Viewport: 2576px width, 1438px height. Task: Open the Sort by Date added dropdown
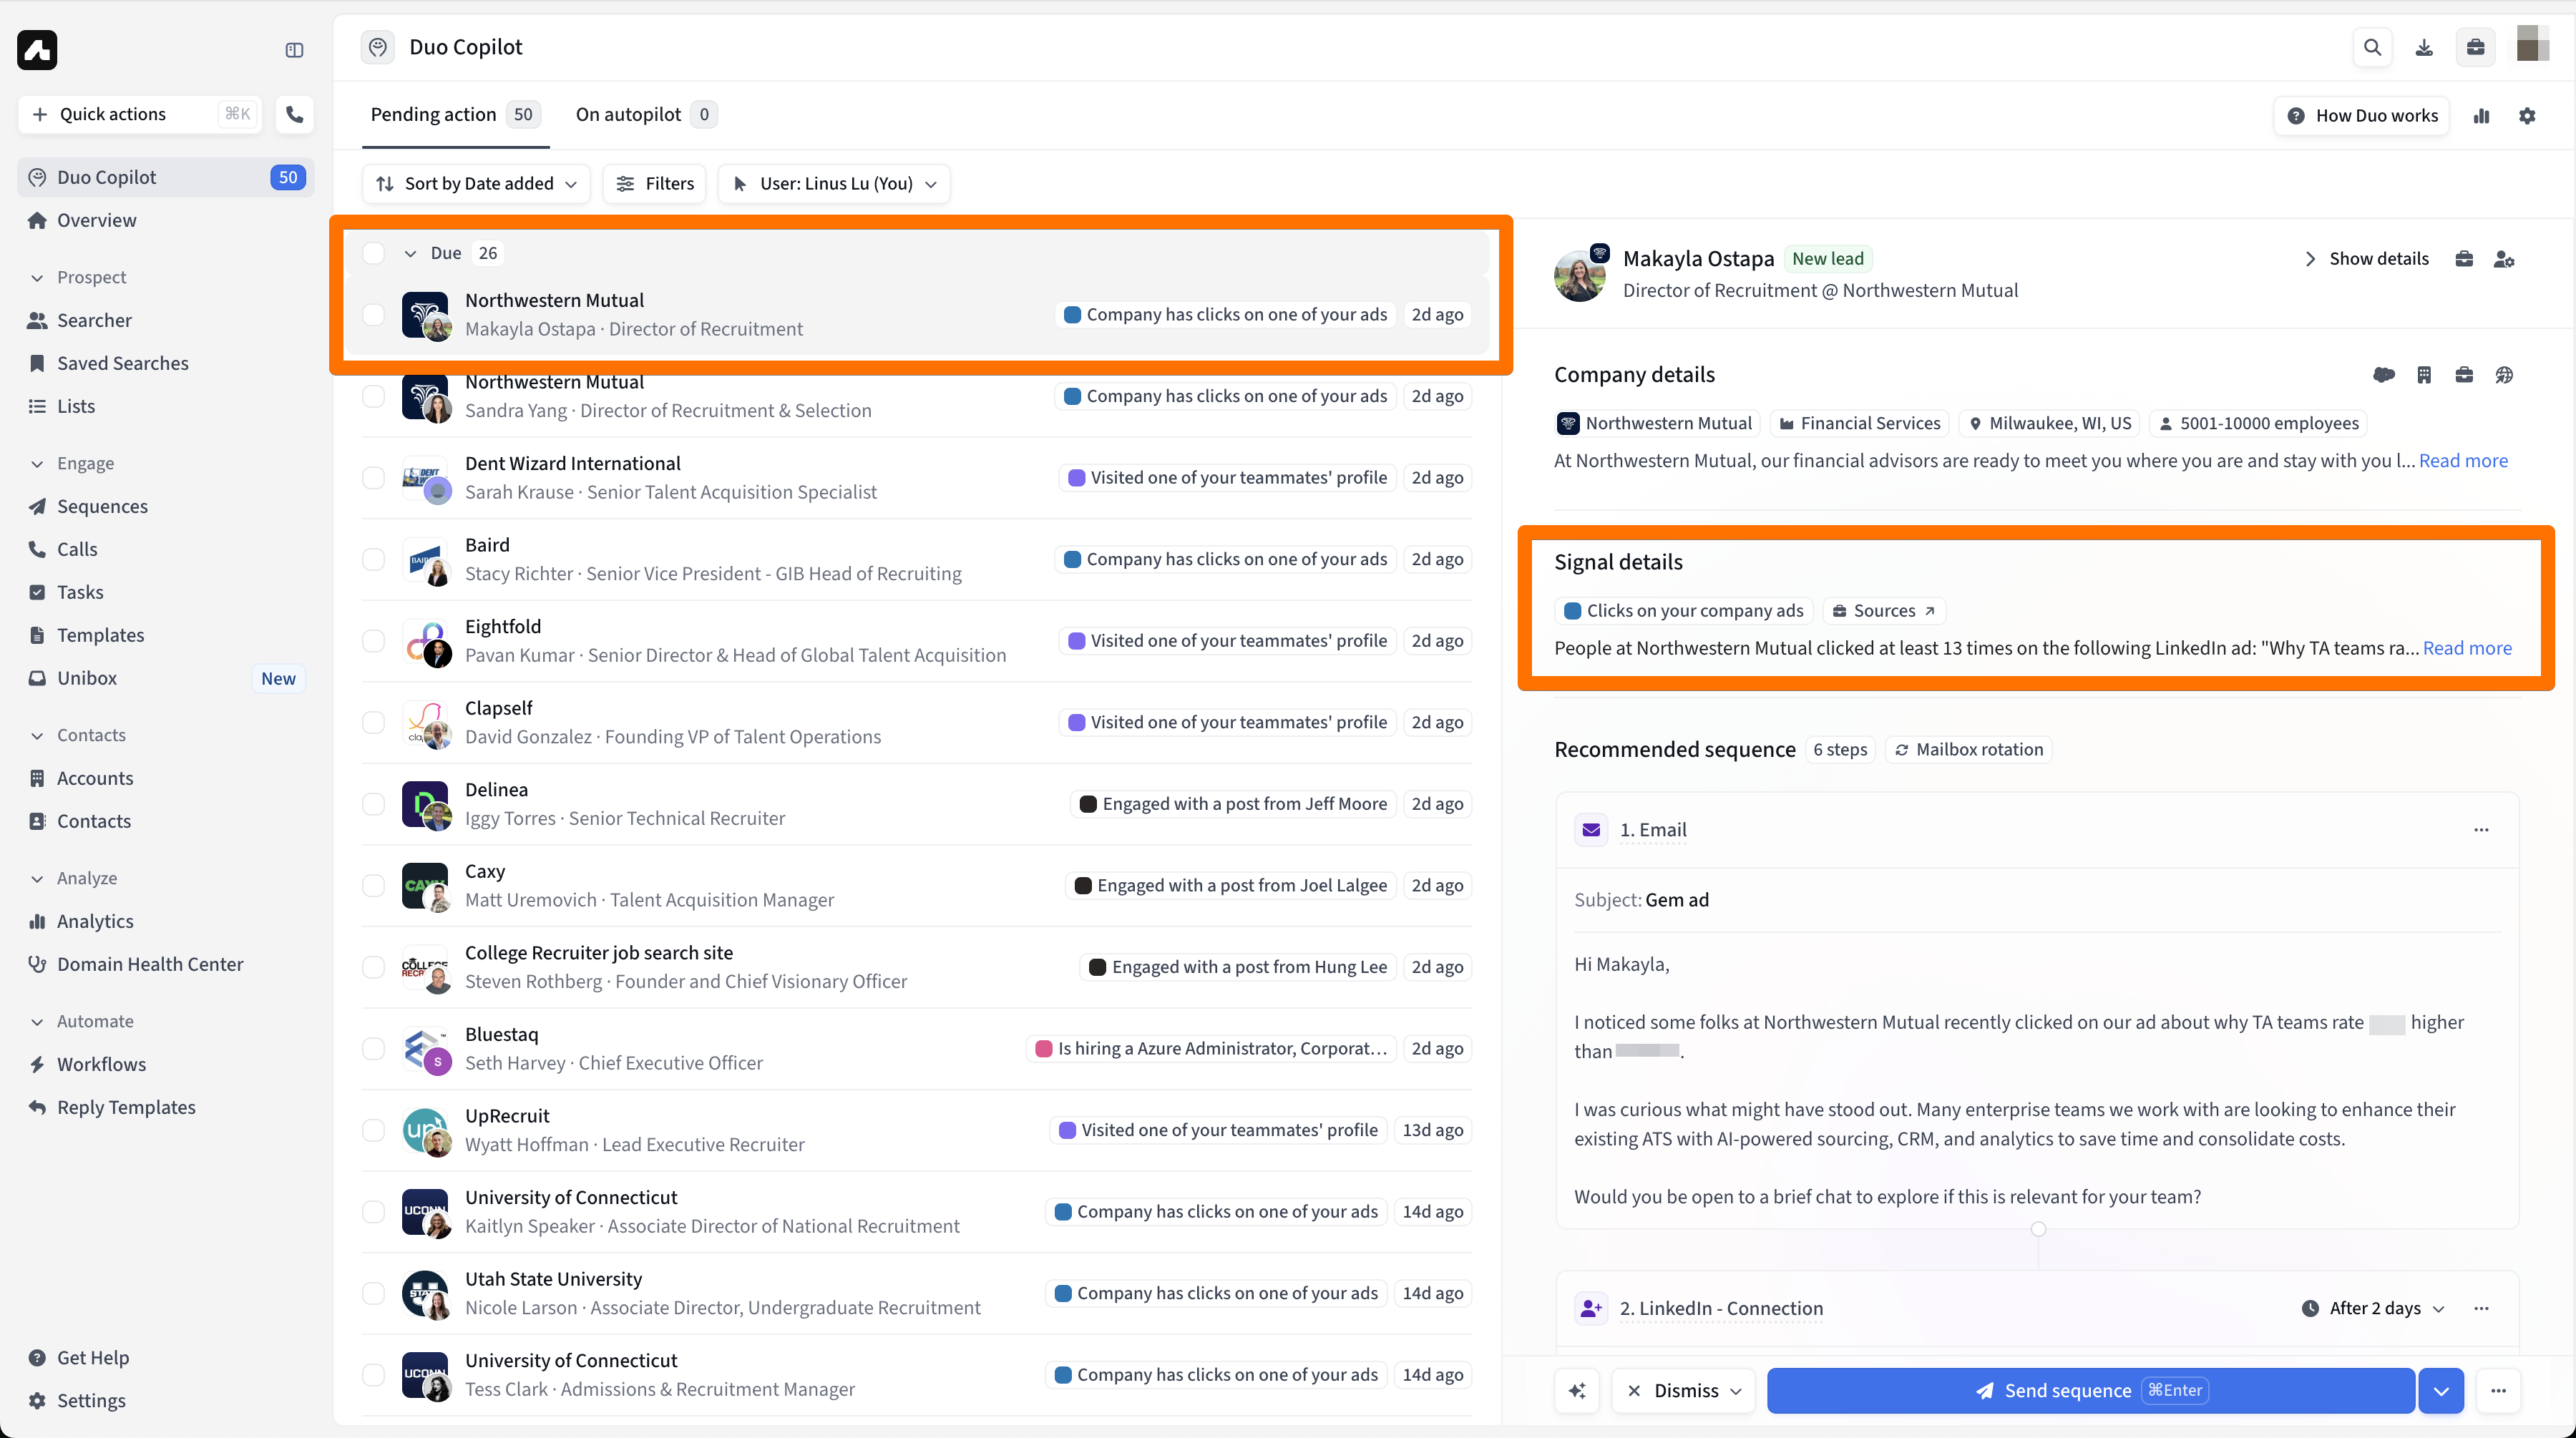(476, 184)
